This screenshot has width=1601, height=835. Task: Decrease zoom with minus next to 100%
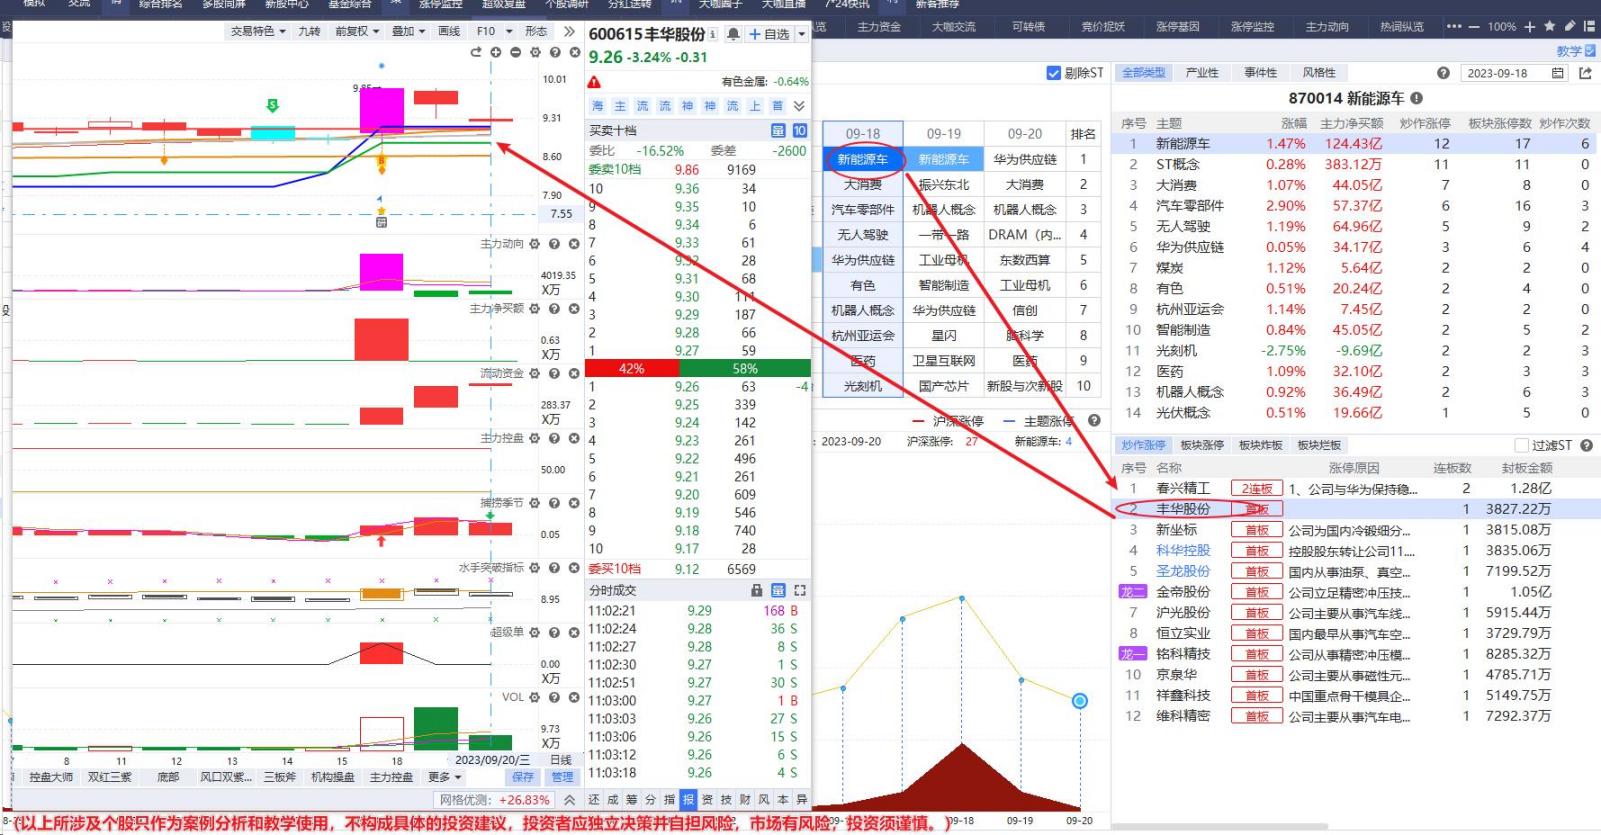1474,26
